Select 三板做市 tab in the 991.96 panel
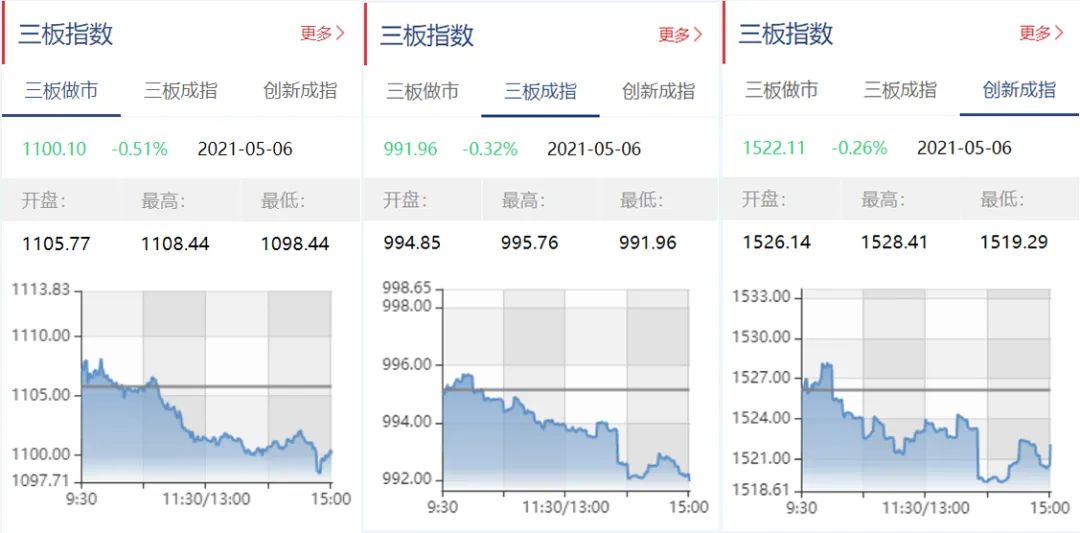The width and height of the screenshot is (1080, 533). pos(422,92)
